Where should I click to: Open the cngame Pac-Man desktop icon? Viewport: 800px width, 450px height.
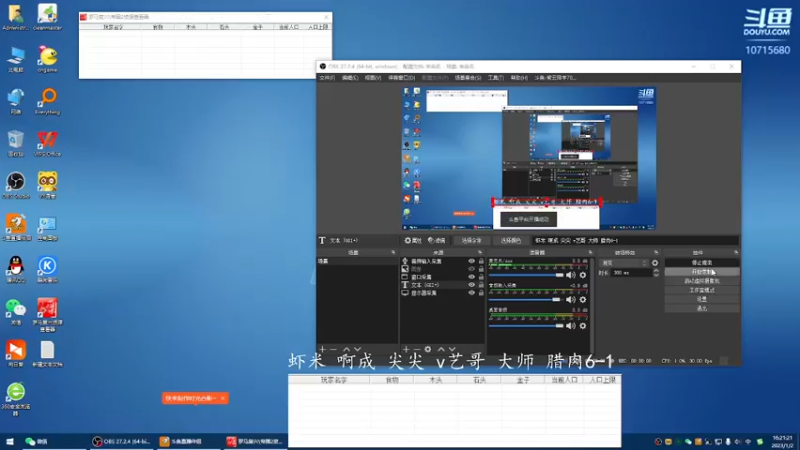click(x=47, y=59)
